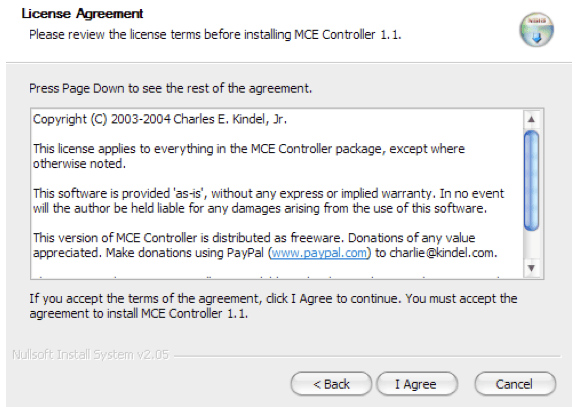The image size is (577, 407).
Task: Click the 'If you accept the terms' notice
Action: (x=273, y=306)
